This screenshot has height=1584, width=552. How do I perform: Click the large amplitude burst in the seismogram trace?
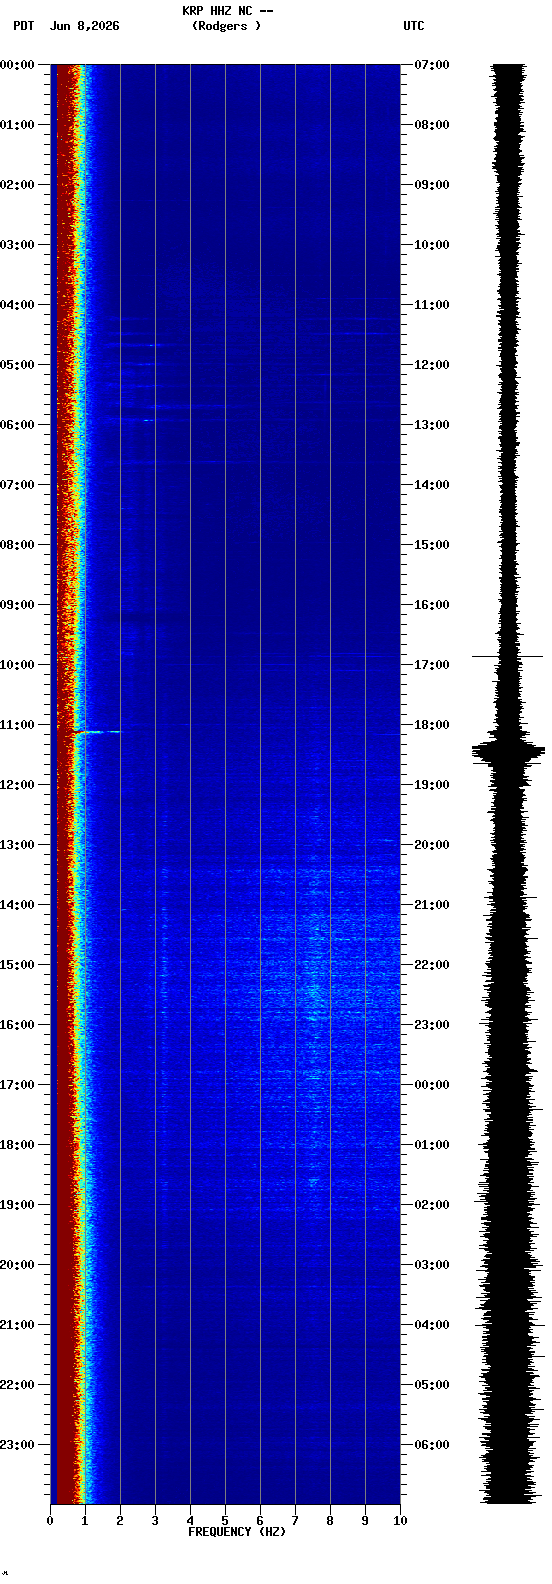[508, 752]
